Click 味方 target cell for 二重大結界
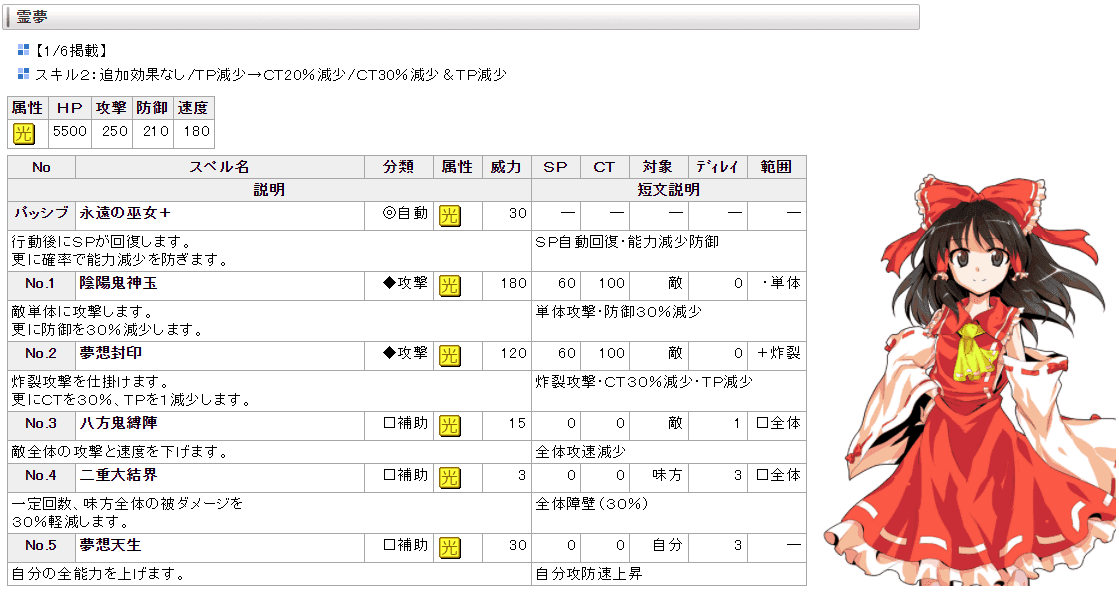The height and width of the screenshot is (610, 1119). 667,474
